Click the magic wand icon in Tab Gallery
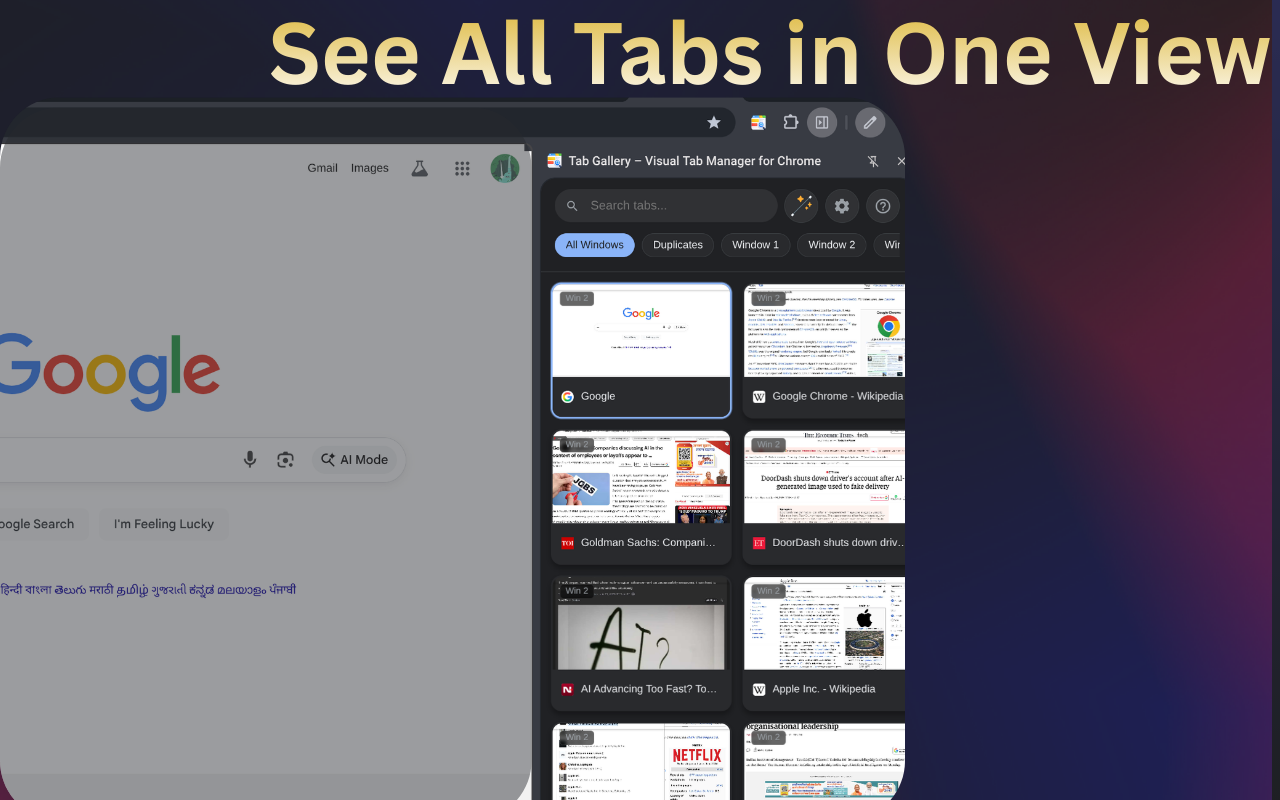Screen dimensions: 1280x800 click(x=801, y=206)
